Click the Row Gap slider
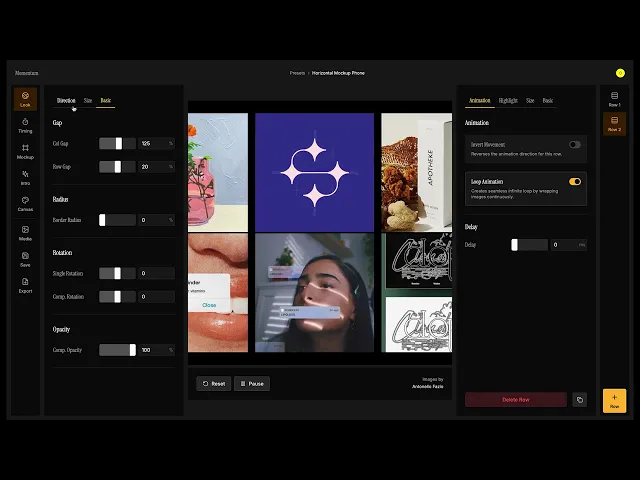This screenshot has width=640, height=480. pos(118,167)
